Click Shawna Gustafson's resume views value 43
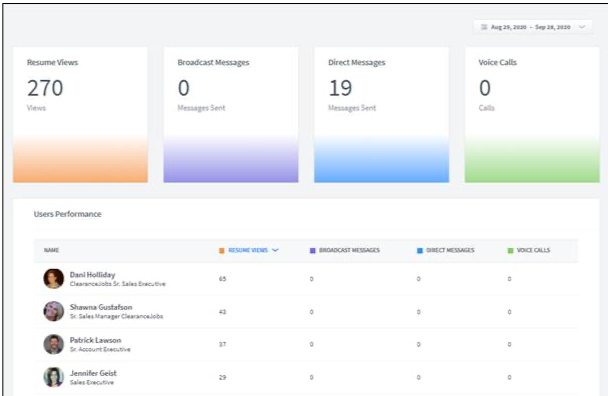Screen dimensions: 608x396 point(222,312)
